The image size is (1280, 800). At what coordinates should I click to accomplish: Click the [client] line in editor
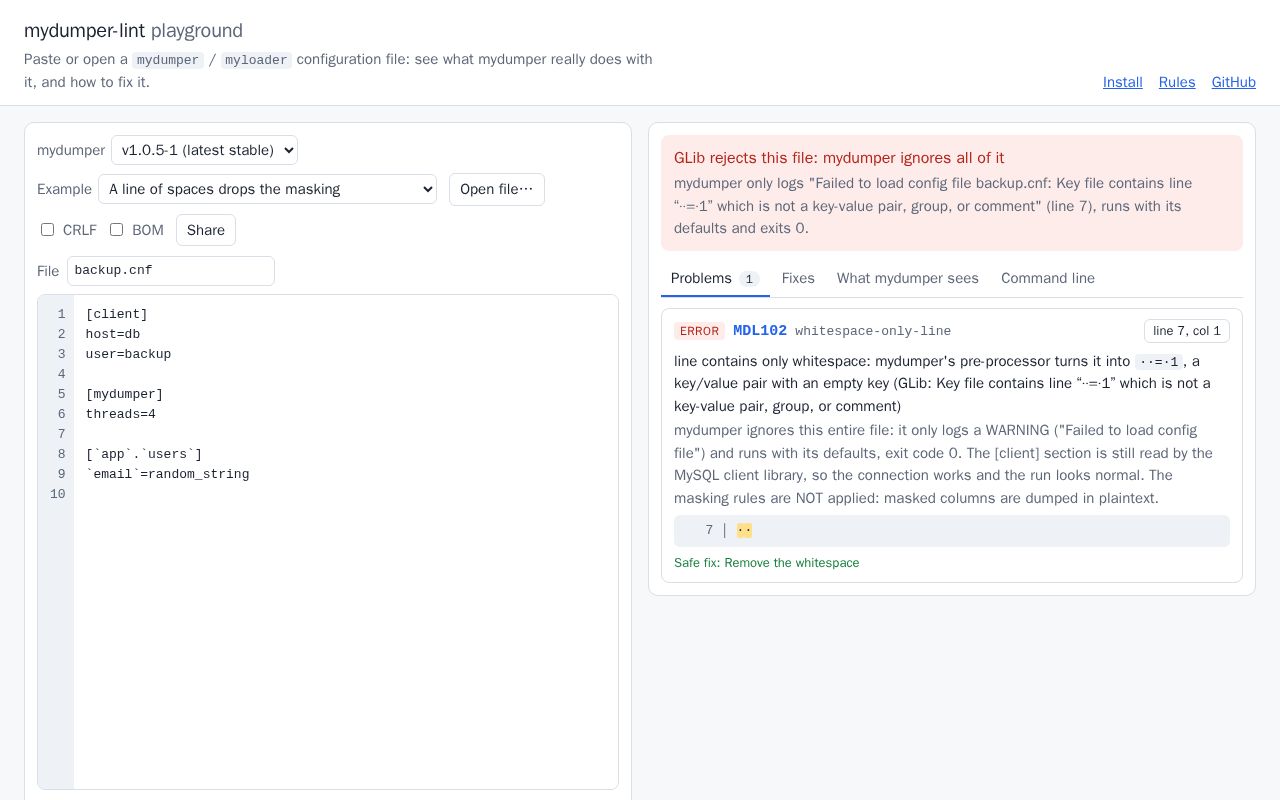[x=117, y=314]
